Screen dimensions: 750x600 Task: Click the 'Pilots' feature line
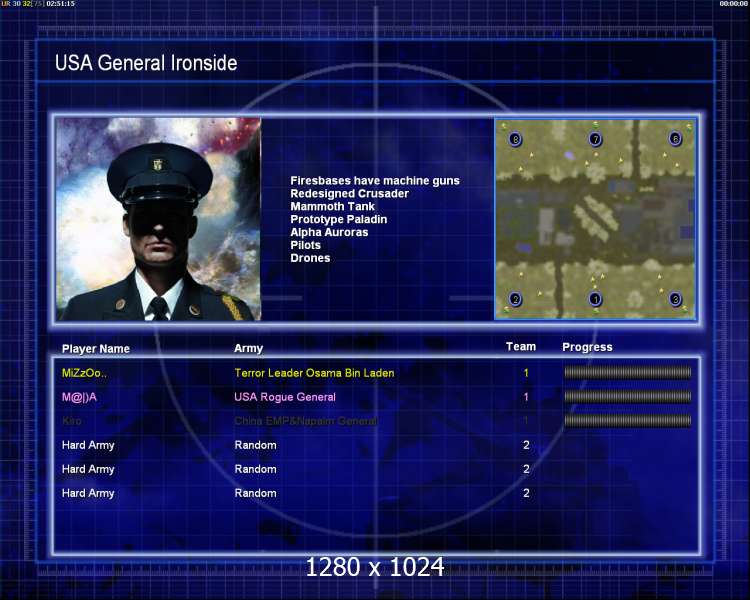point(305,245)
